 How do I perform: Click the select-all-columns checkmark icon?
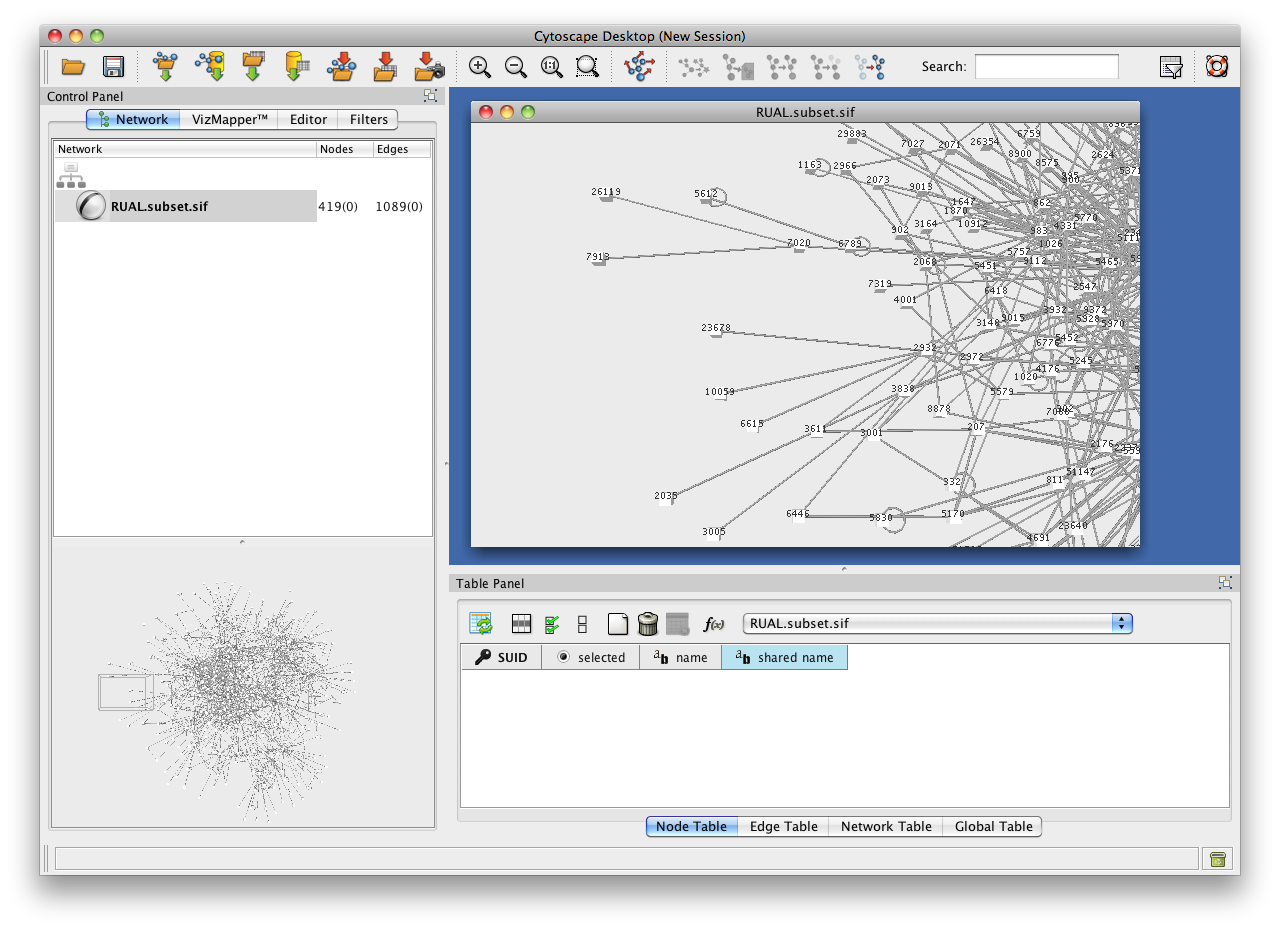pos(551,624)
